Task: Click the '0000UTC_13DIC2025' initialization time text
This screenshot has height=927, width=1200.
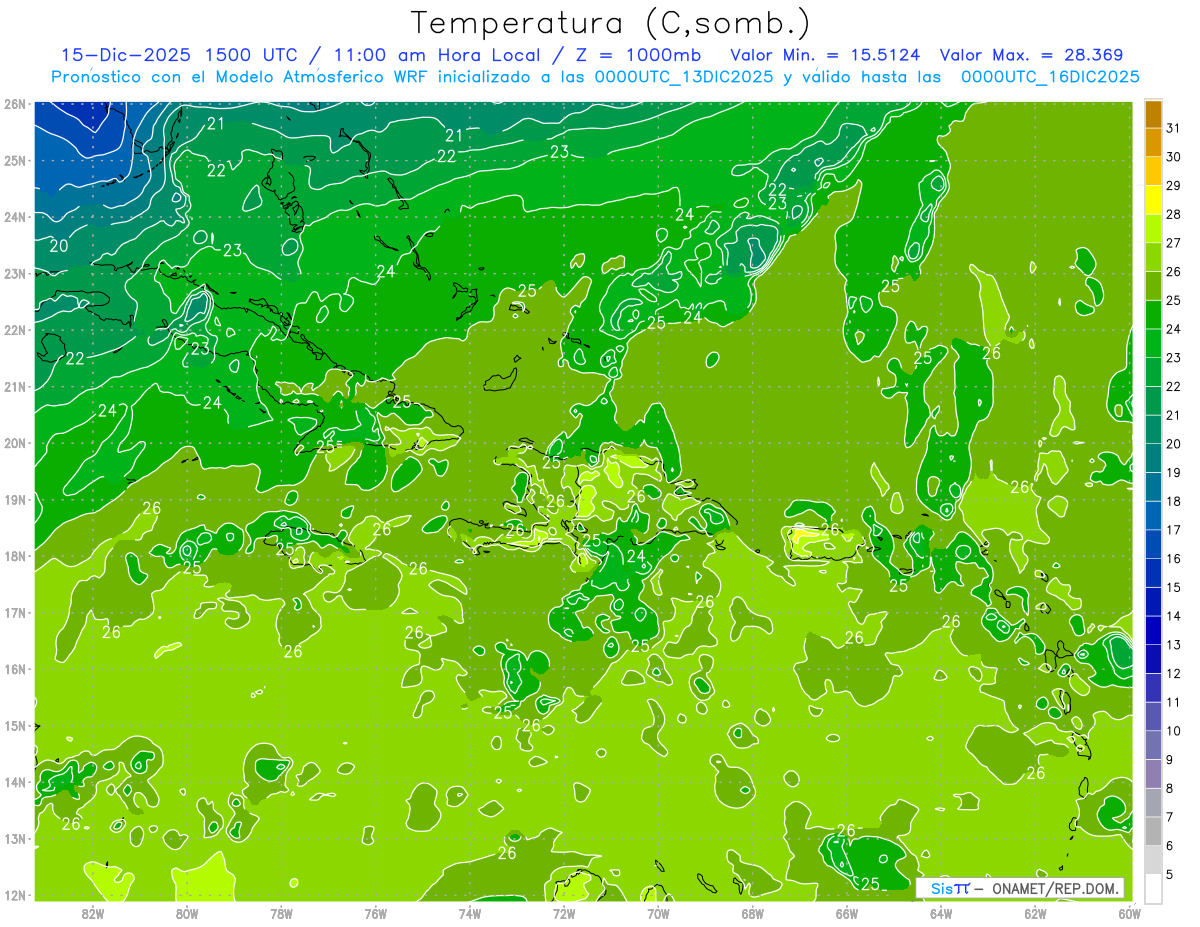Action: tap(684, 77)
